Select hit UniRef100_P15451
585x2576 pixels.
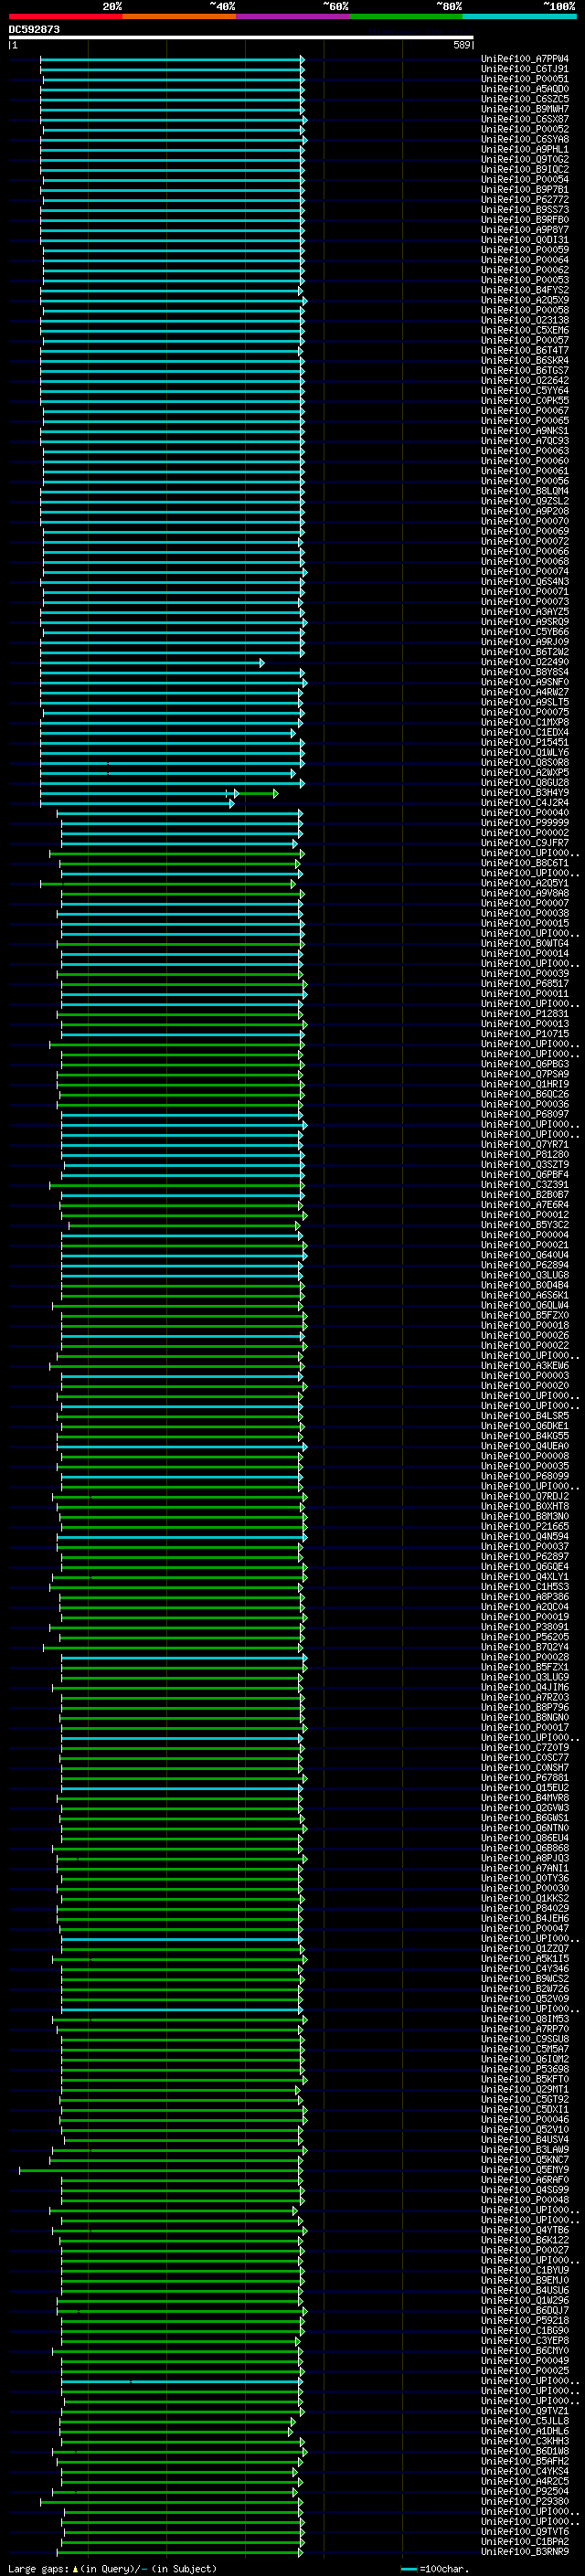point(525,742)
